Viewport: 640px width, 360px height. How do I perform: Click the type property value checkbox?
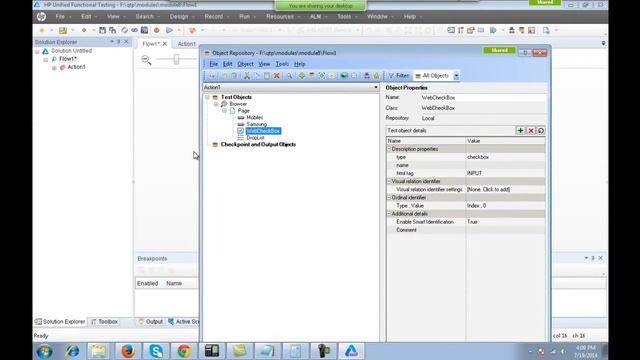pos(505,157)
